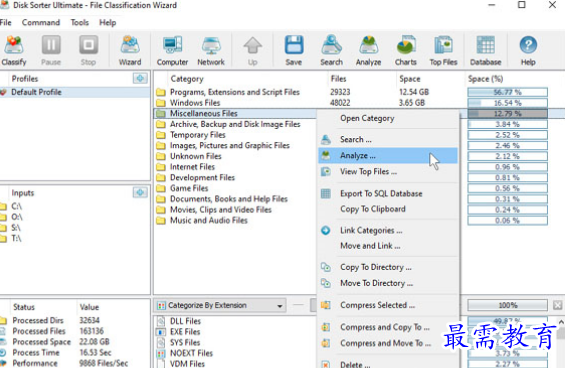565x368 pixels.
Task: Choose Move and Link ...
Action: pyautogui.click(x=388, y=246)
